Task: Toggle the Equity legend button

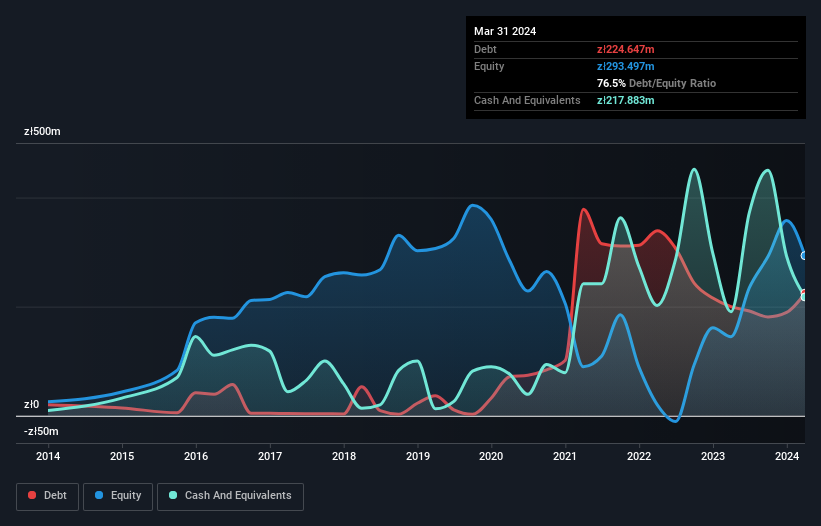Action: pyautogui.click(x=118, y=496)
